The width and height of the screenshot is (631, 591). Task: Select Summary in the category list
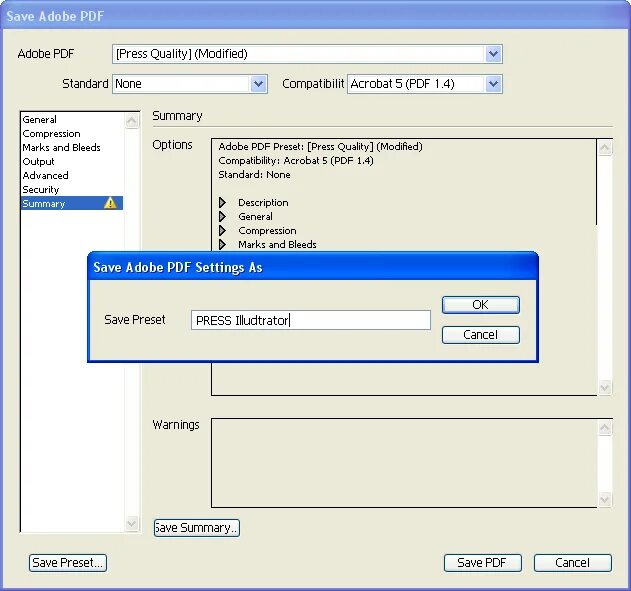pos(72,203)
